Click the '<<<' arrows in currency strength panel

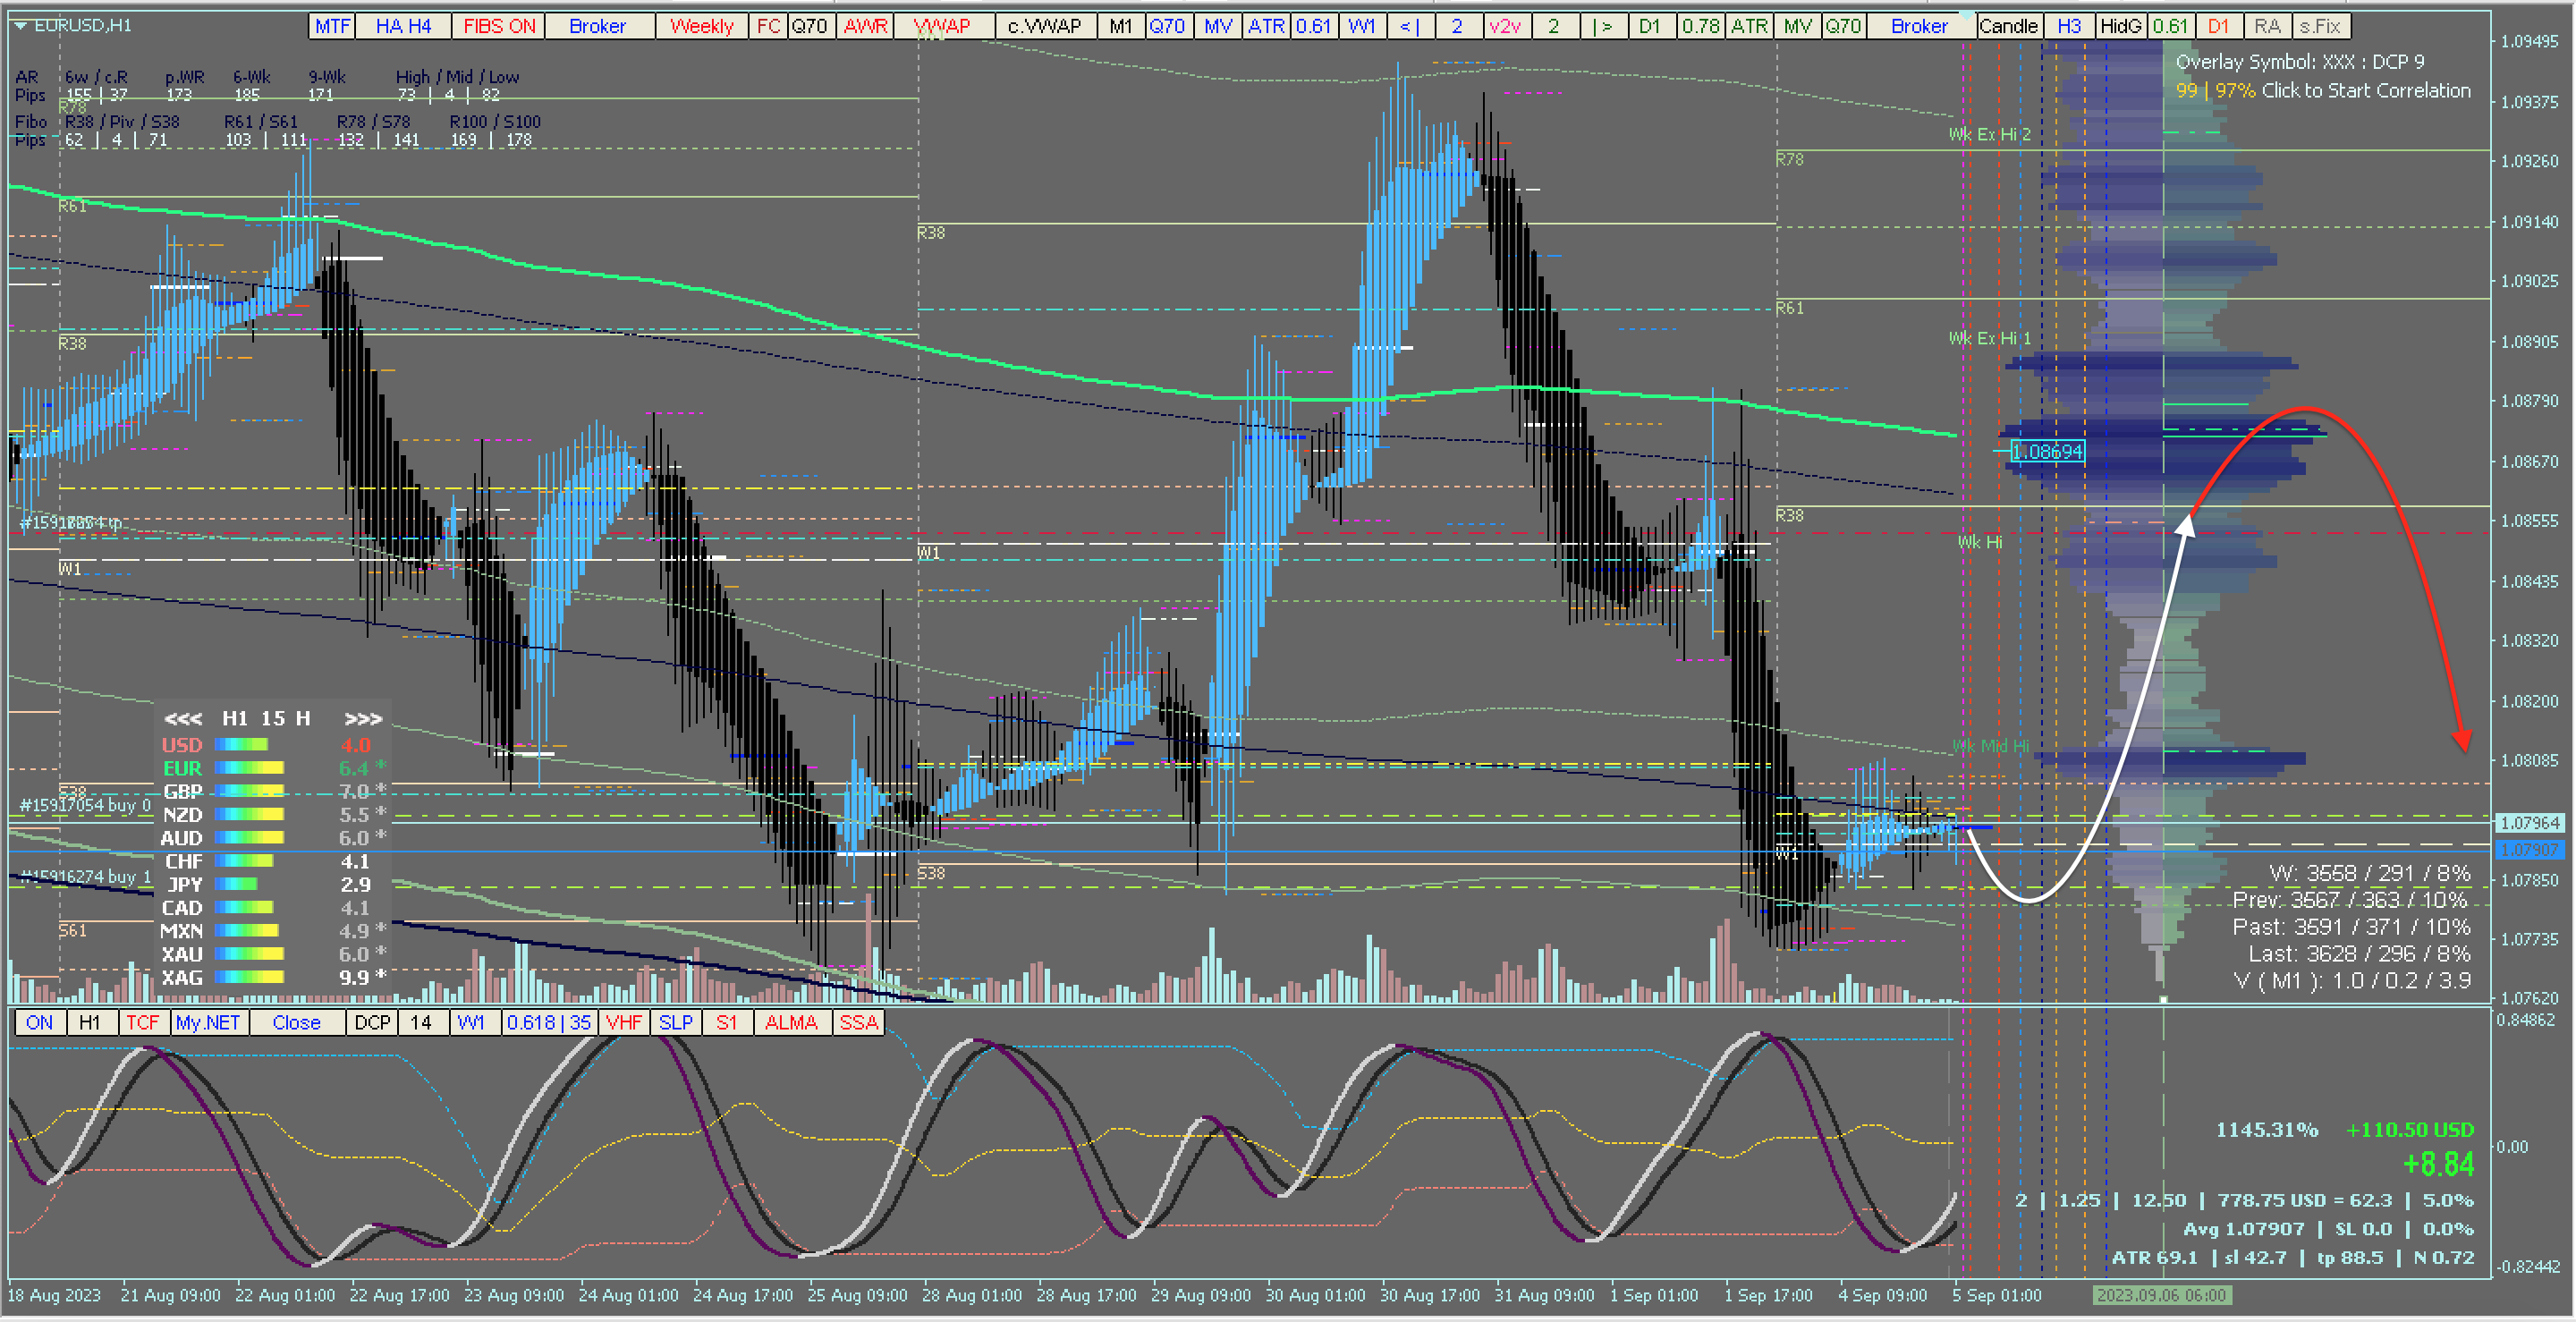183,718
